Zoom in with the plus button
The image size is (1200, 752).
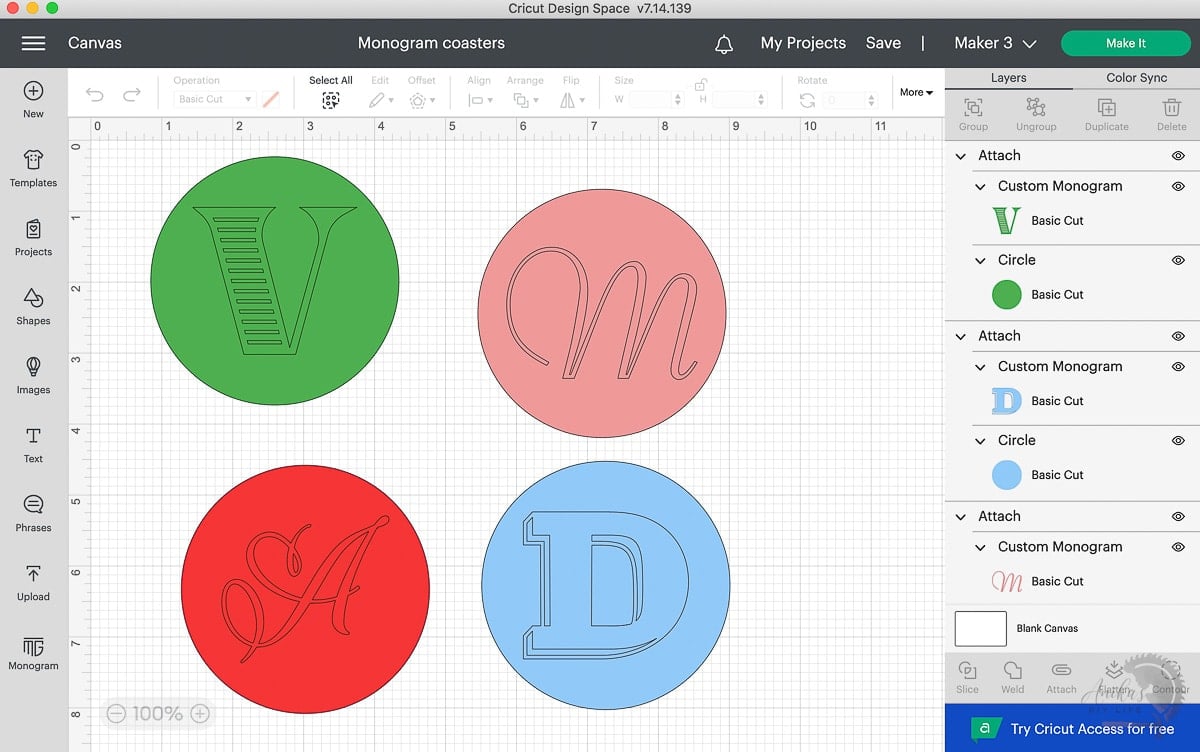200,714
